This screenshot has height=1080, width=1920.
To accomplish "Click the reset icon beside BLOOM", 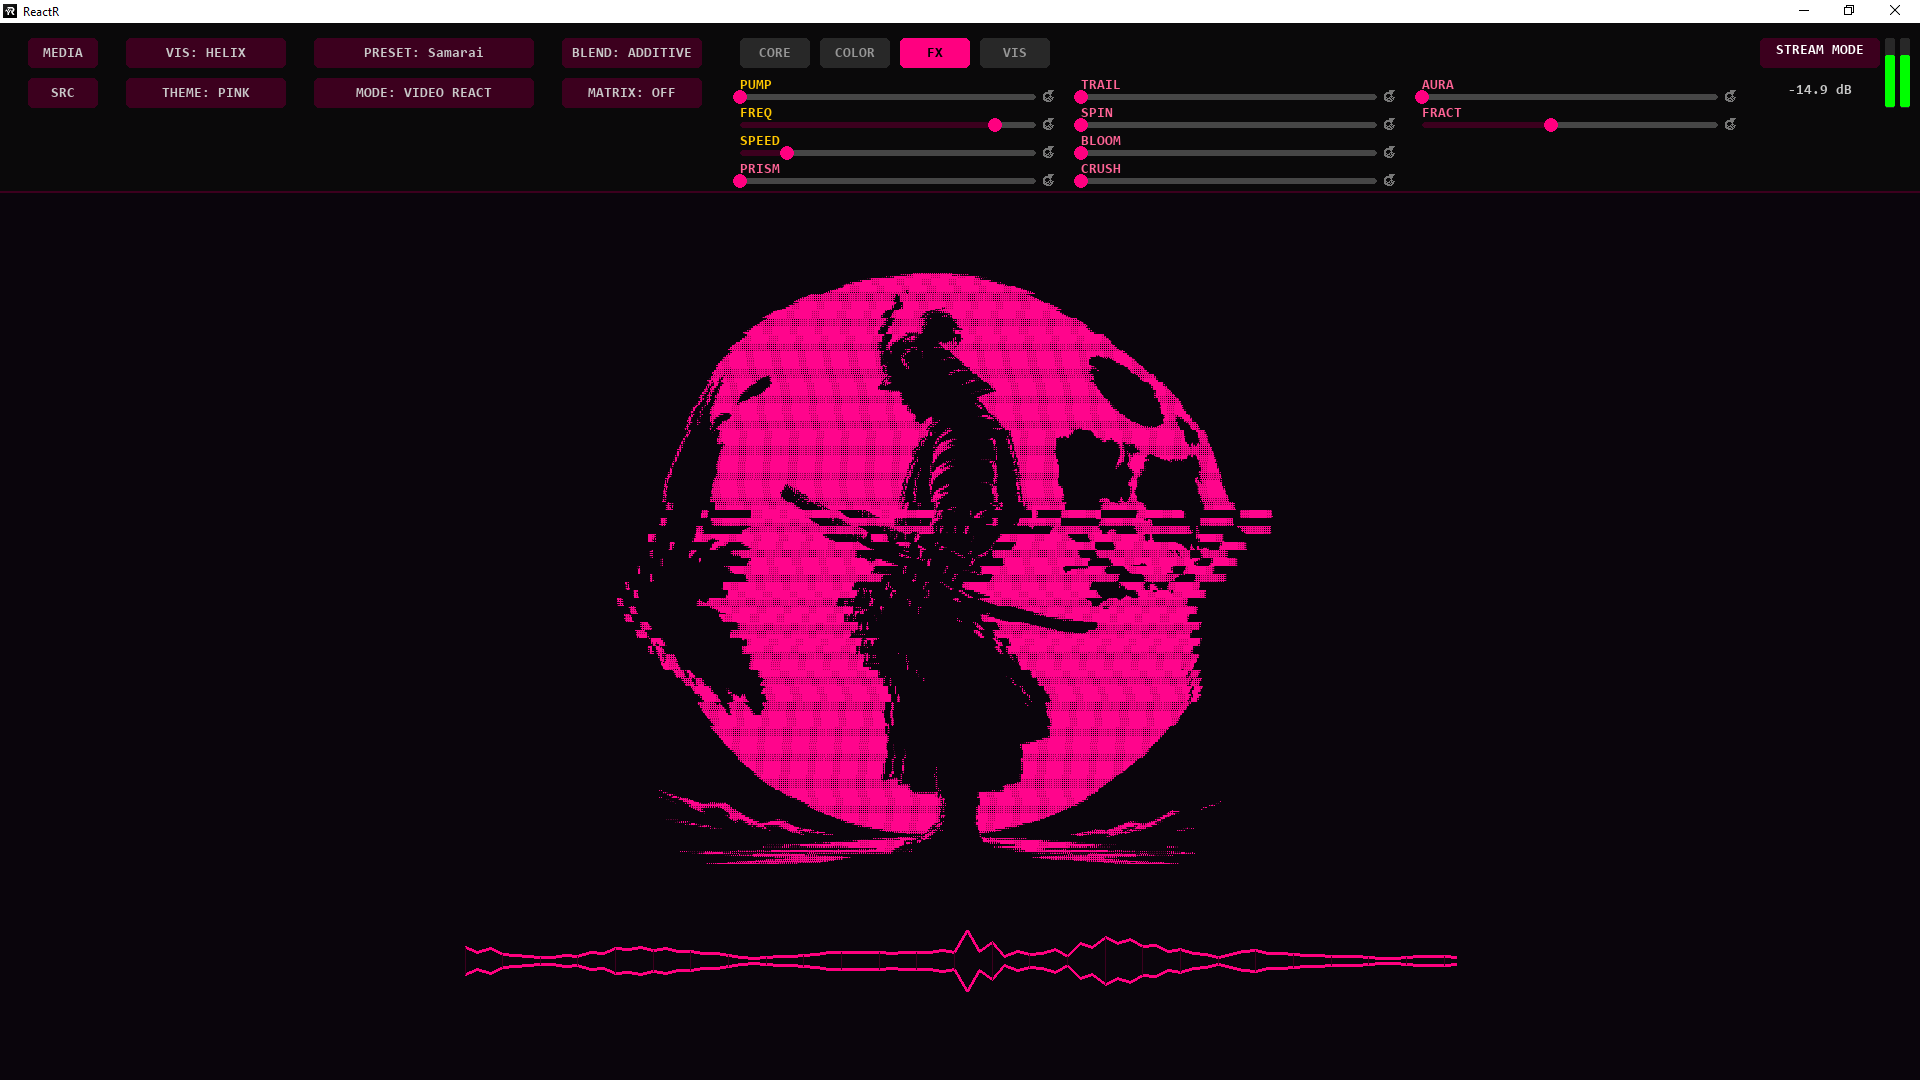I will pos(1389,153).
